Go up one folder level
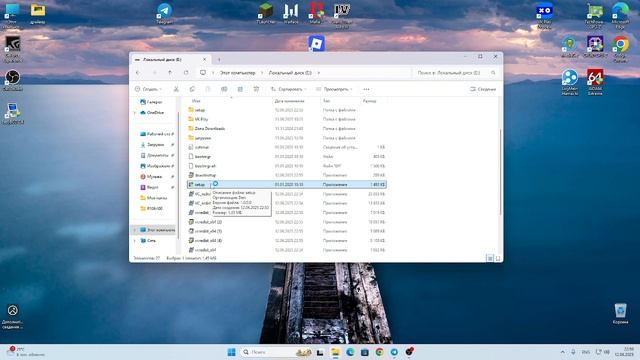The height and width of the screenshot is (360, 640). [170, 73]
